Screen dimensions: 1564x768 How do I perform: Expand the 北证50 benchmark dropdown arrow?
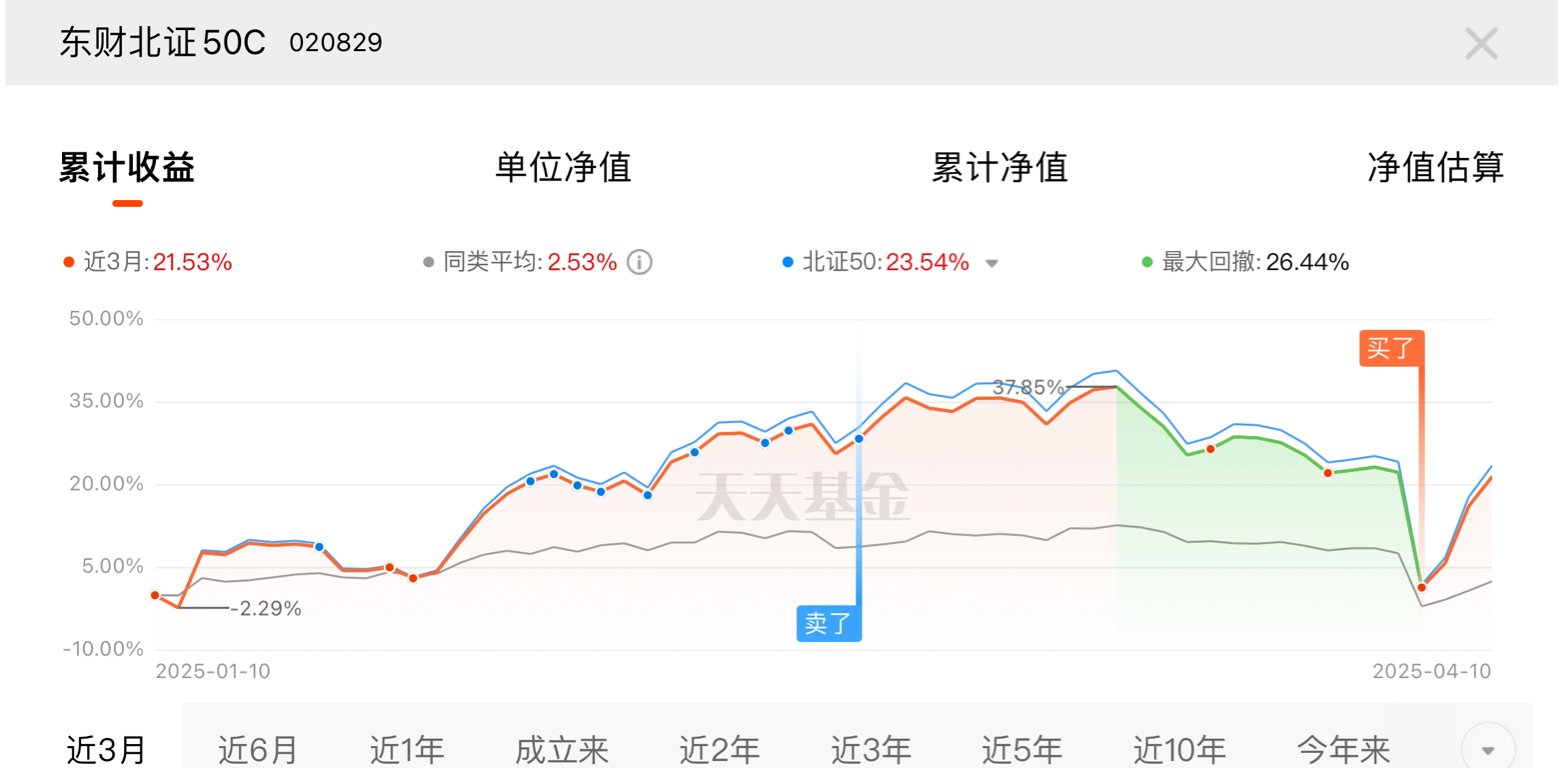point(992,264)
